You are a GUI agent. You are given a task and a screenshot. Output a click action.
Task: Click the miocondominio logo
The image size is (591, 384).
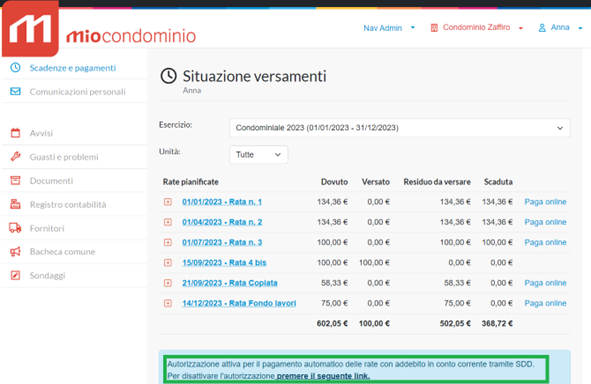pyautogui.click(x=99, y=29)
